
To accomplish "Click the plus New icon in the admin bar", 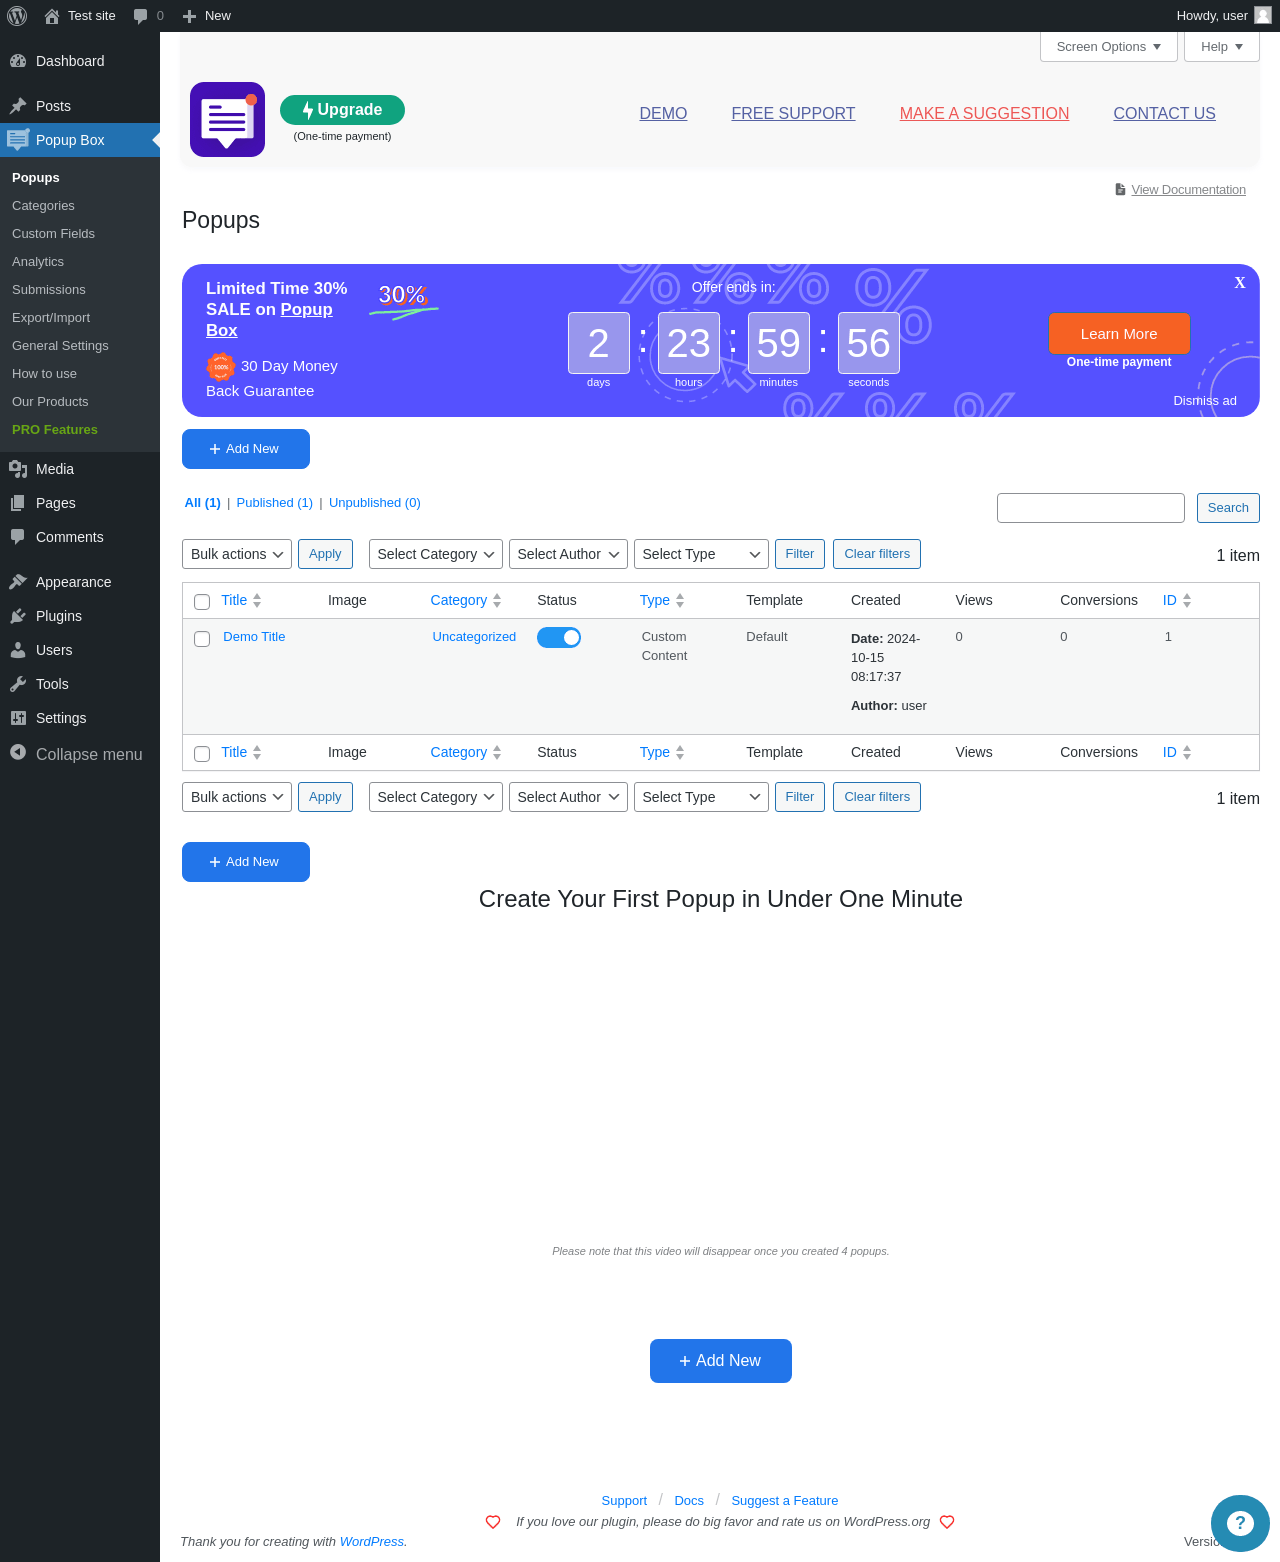I will tap(189, 16).
